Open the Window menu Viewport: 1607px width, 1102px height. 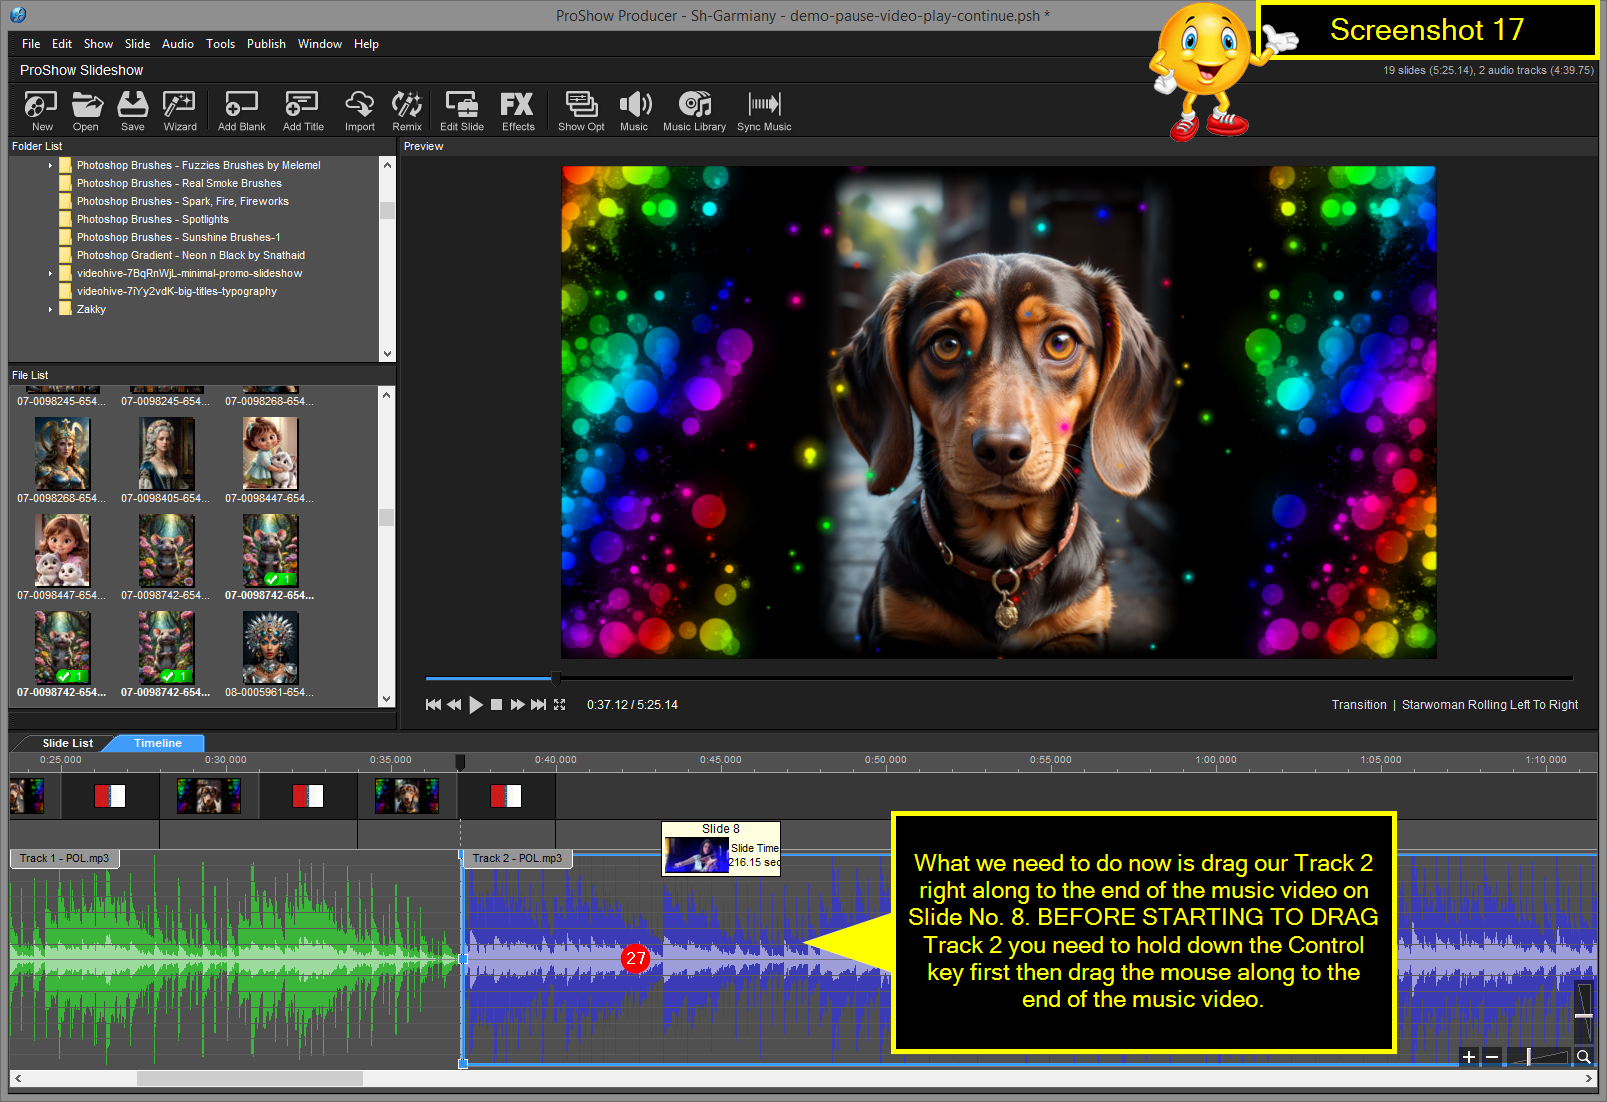click(319, 44)
